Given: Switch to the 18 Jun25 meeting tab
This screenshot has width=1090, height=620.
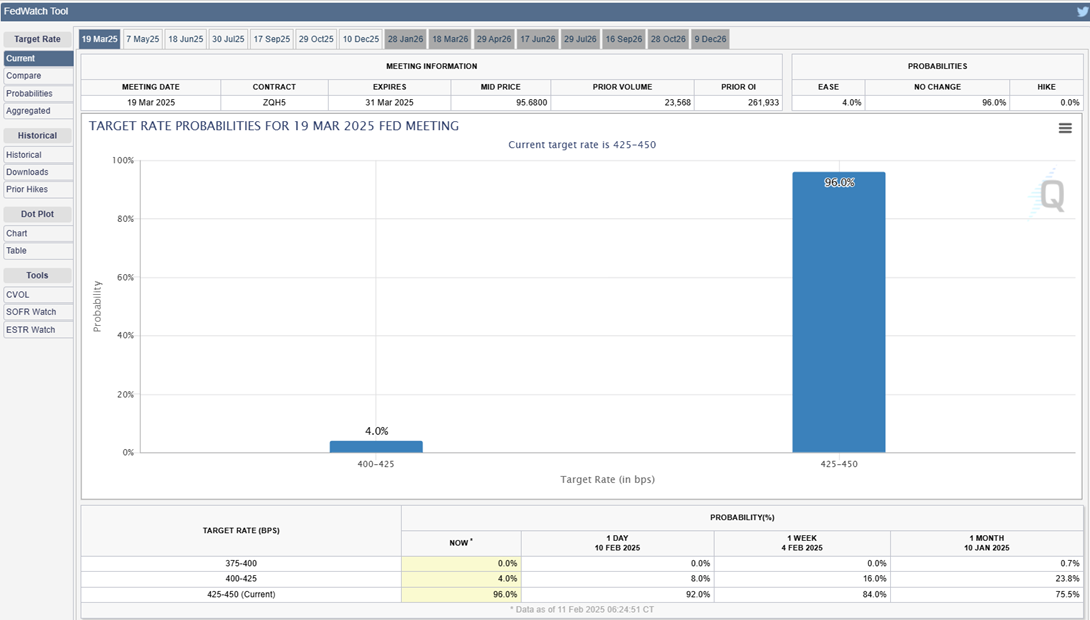Looking at the screenshot, I should coord(186,39).
